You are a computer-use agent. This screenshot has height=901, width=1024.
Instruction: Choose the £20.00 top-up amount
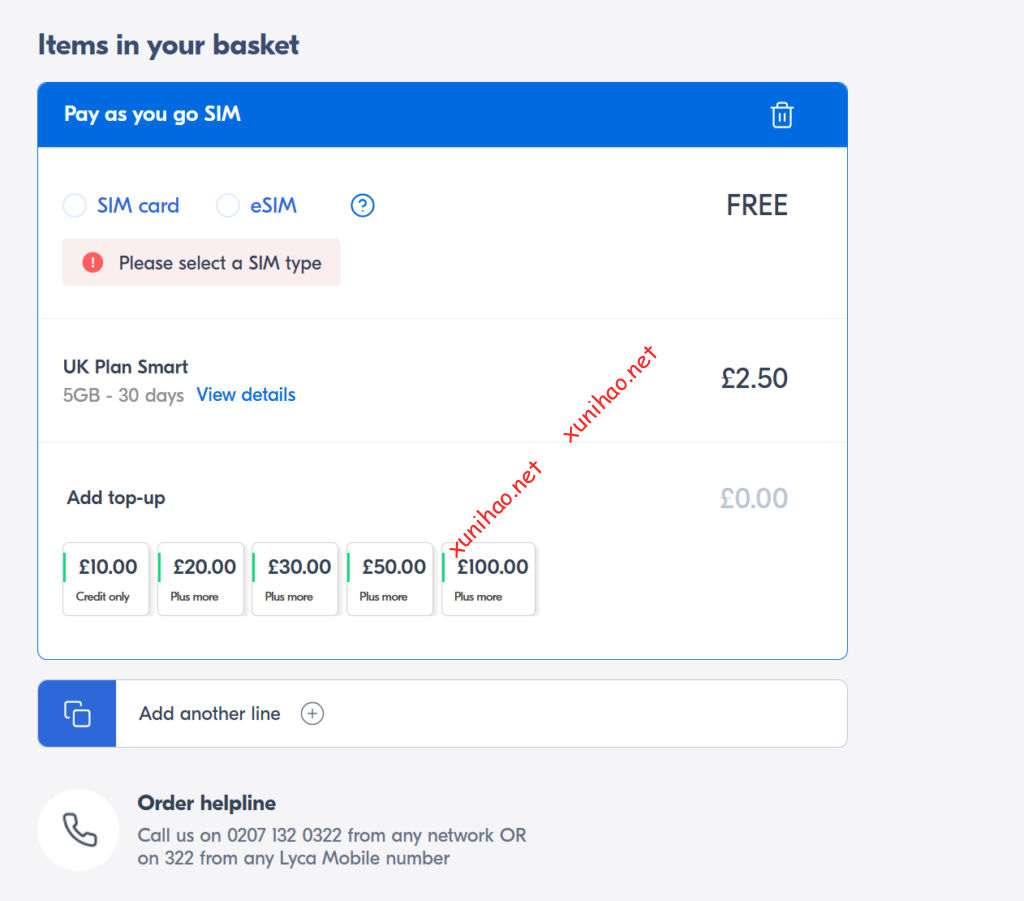point(201,579)
